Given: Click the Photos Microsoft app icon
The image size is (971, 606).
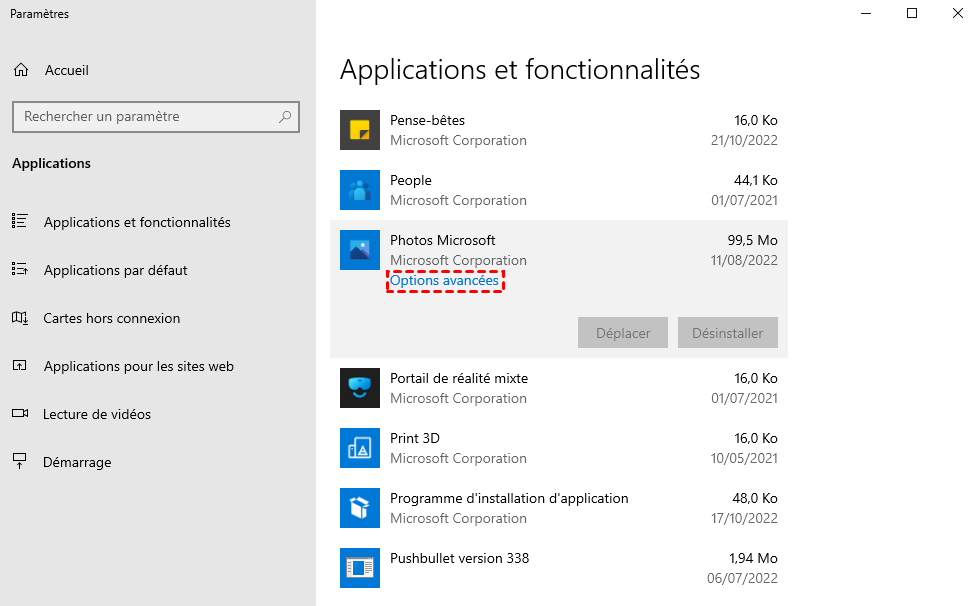Looking at the screenshot, I should [x=360, y=250].
